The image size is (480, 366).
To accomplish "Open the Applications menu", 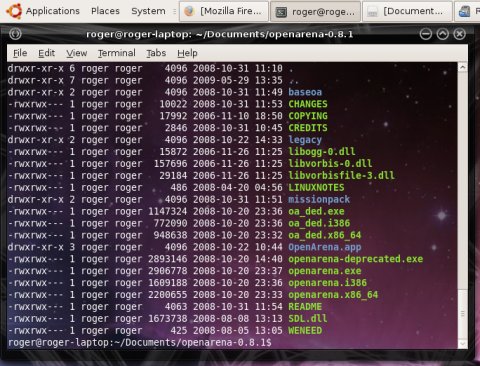I will [53, 11].
